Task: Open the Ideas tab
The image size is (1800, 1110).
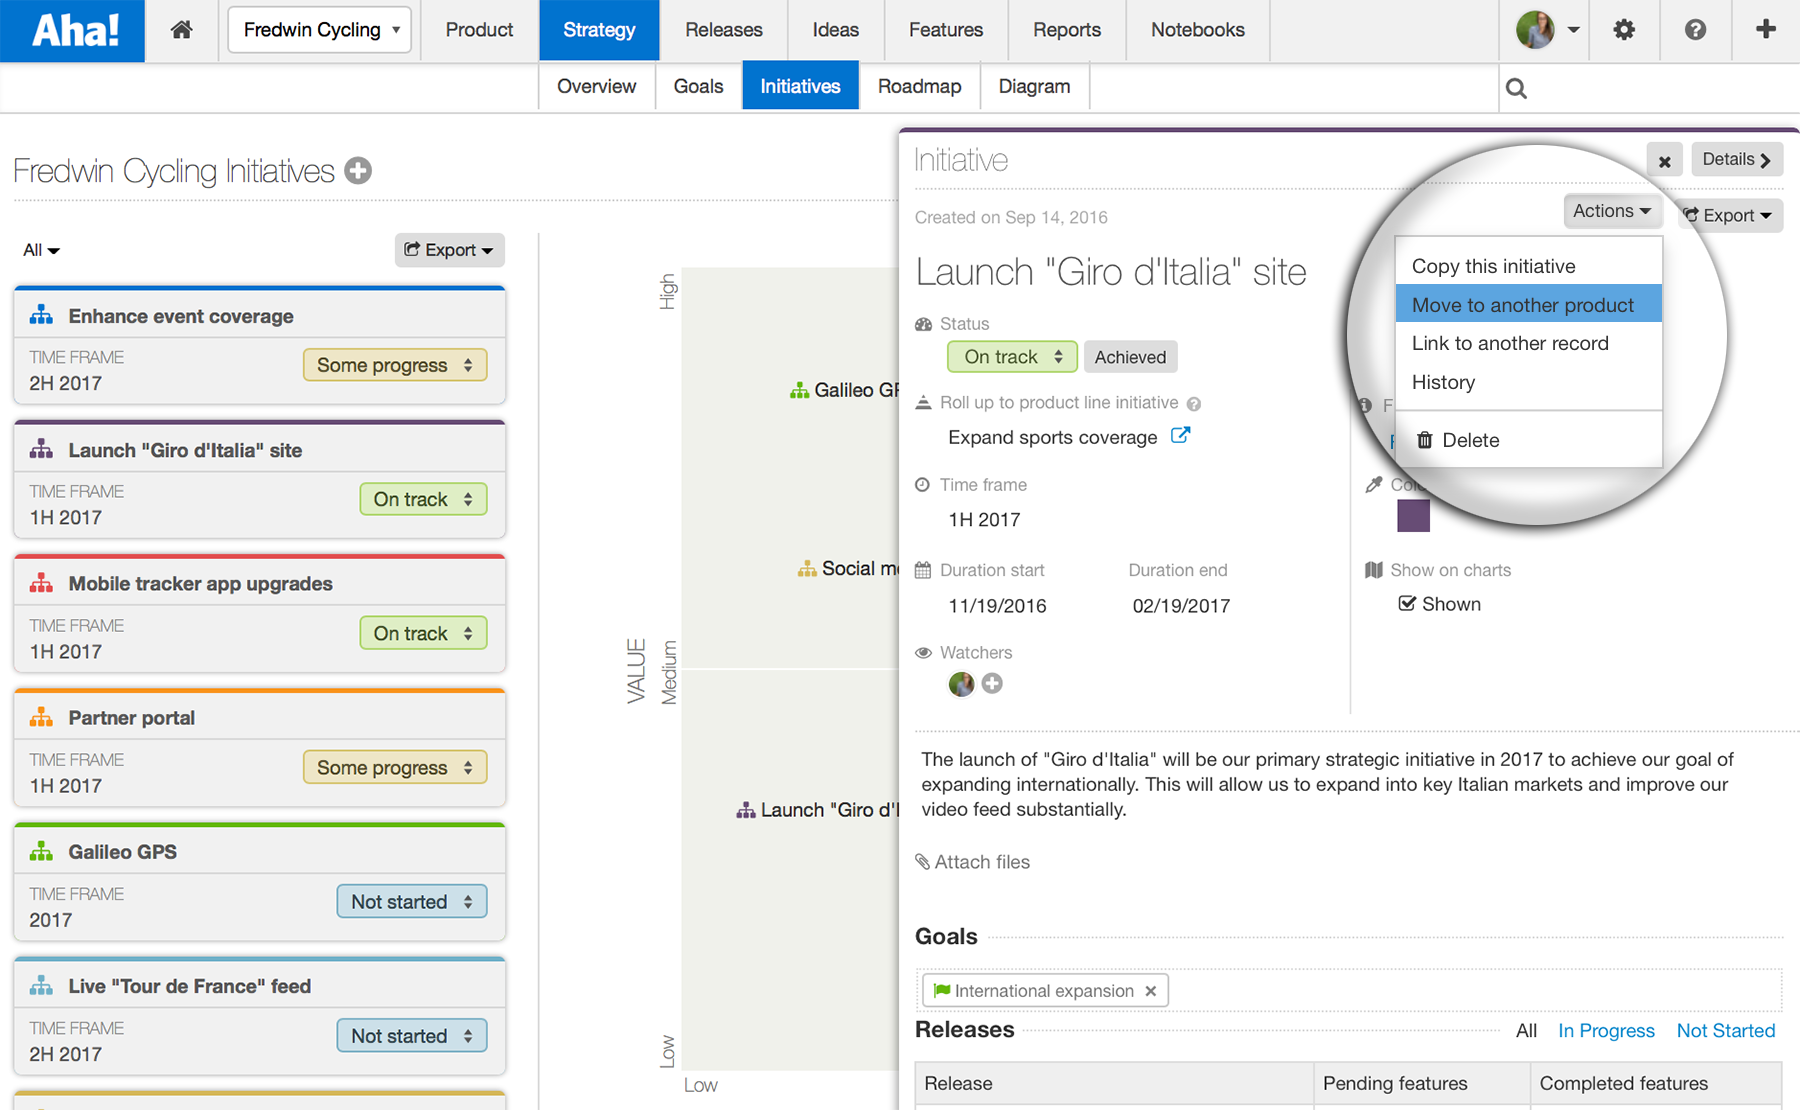Action: [x=835, y=30]
